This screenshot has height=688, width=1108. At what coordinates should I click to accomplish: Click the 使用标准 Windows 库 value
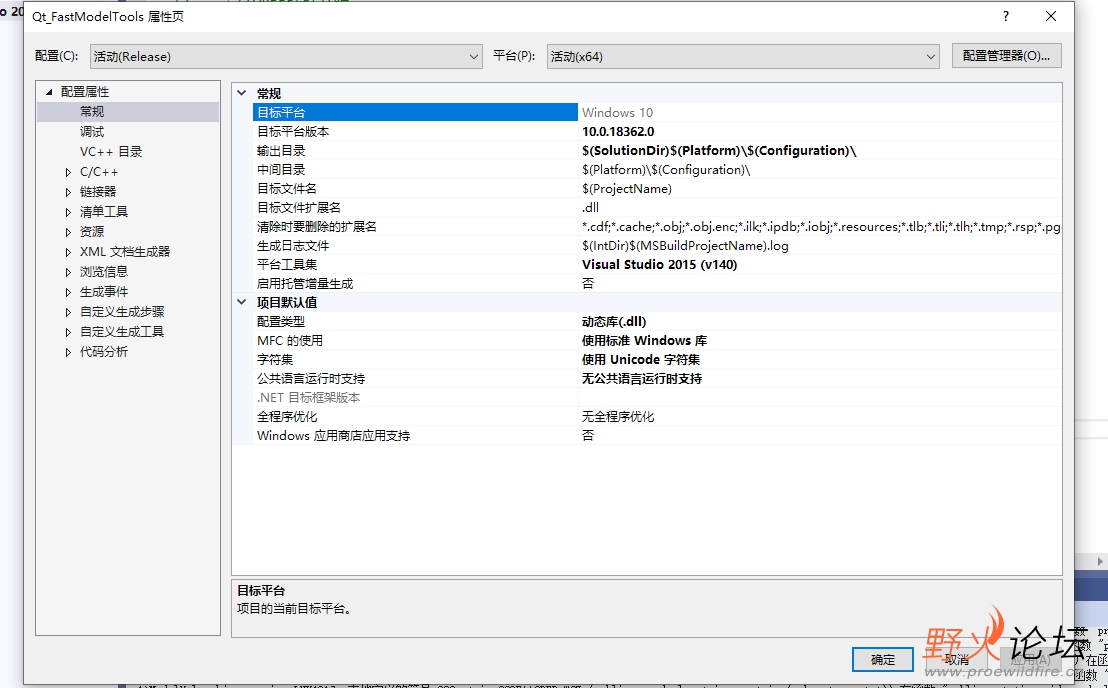click(644, 340)
